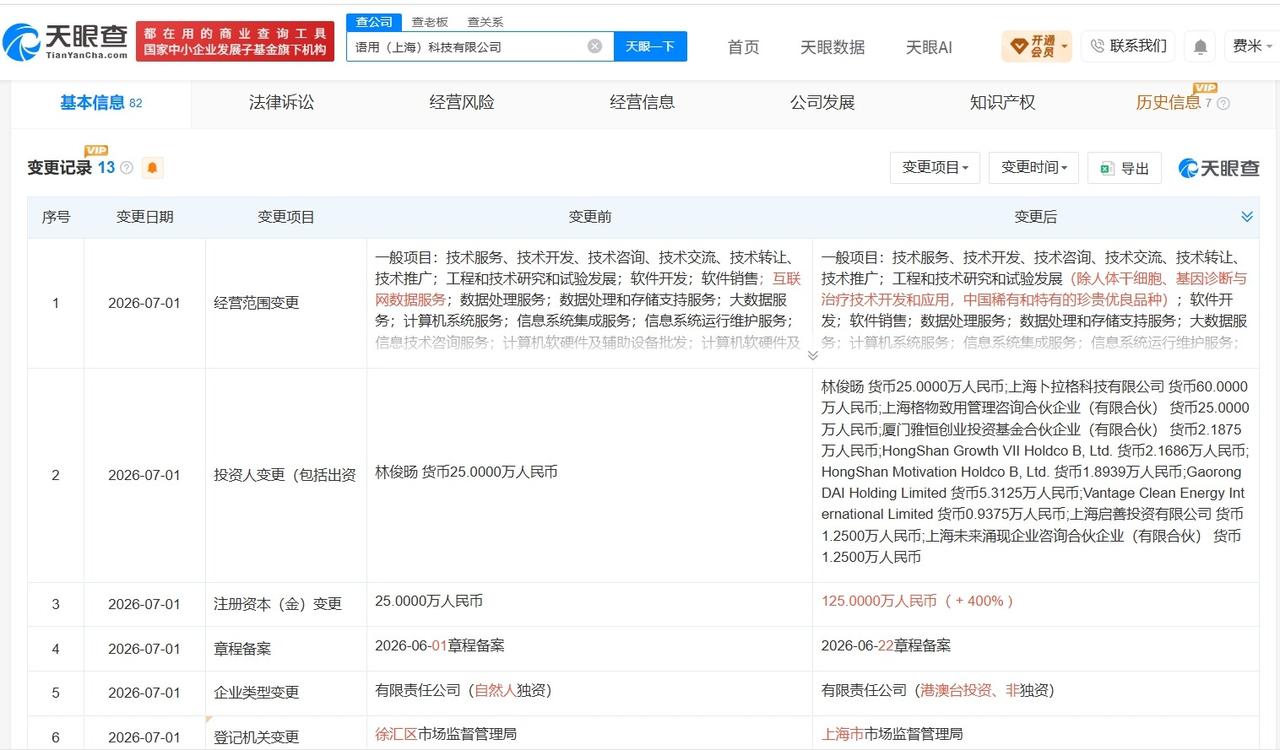The height and width of the screenshot is (750, 1280).
Task: Click the 天眼一下 search button
Action: coord(650,46)
